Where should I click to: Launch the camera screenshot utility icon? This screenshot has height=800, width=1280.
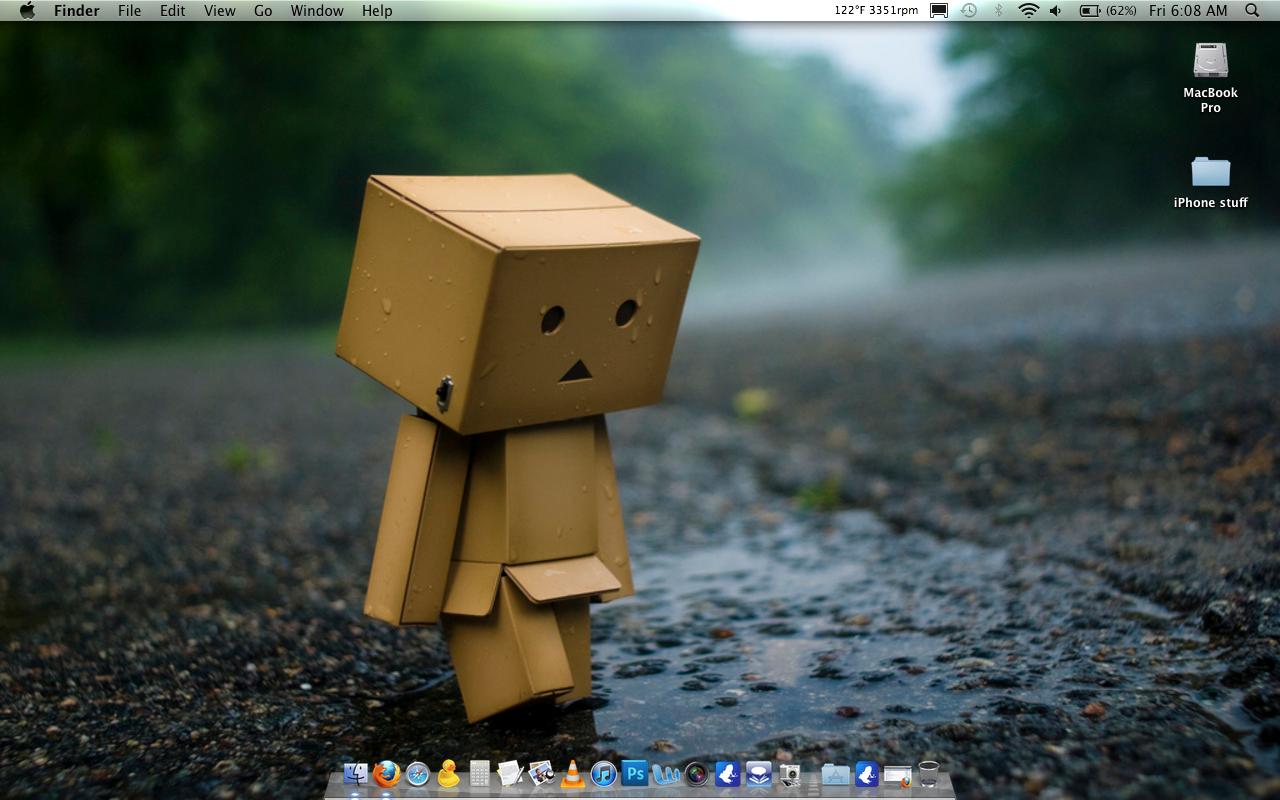(x=789, y=774)
